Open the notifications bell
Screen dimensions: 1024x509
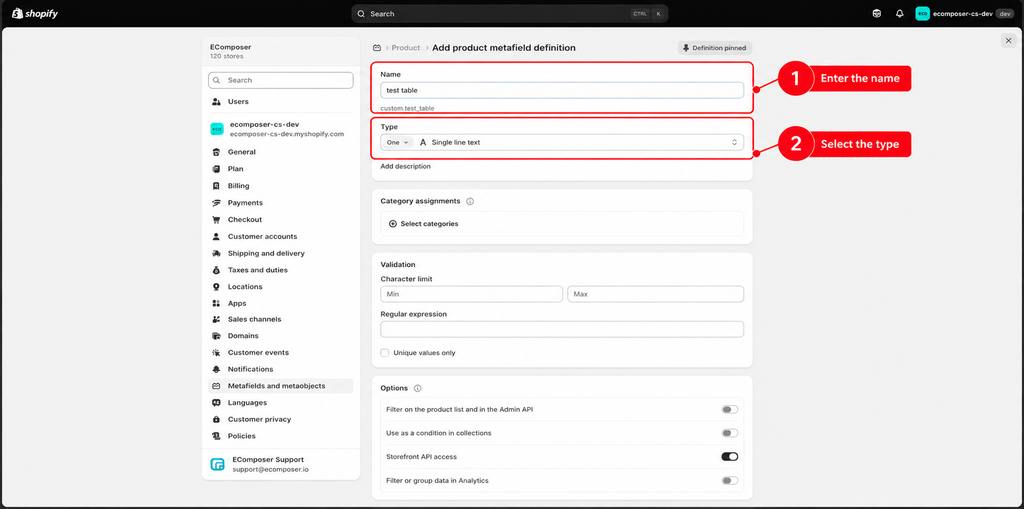coord(899,13)
